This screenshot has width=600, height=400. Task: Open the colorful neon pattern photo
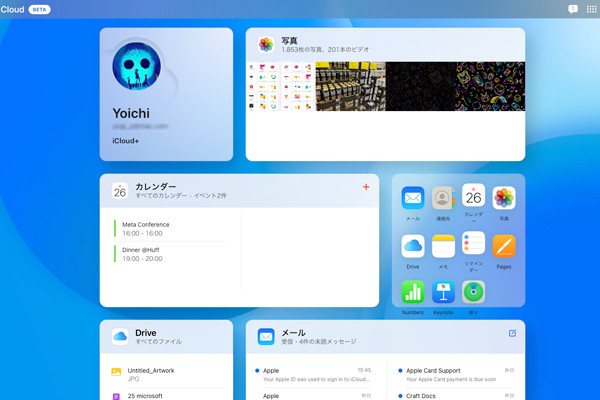(490, 87)
